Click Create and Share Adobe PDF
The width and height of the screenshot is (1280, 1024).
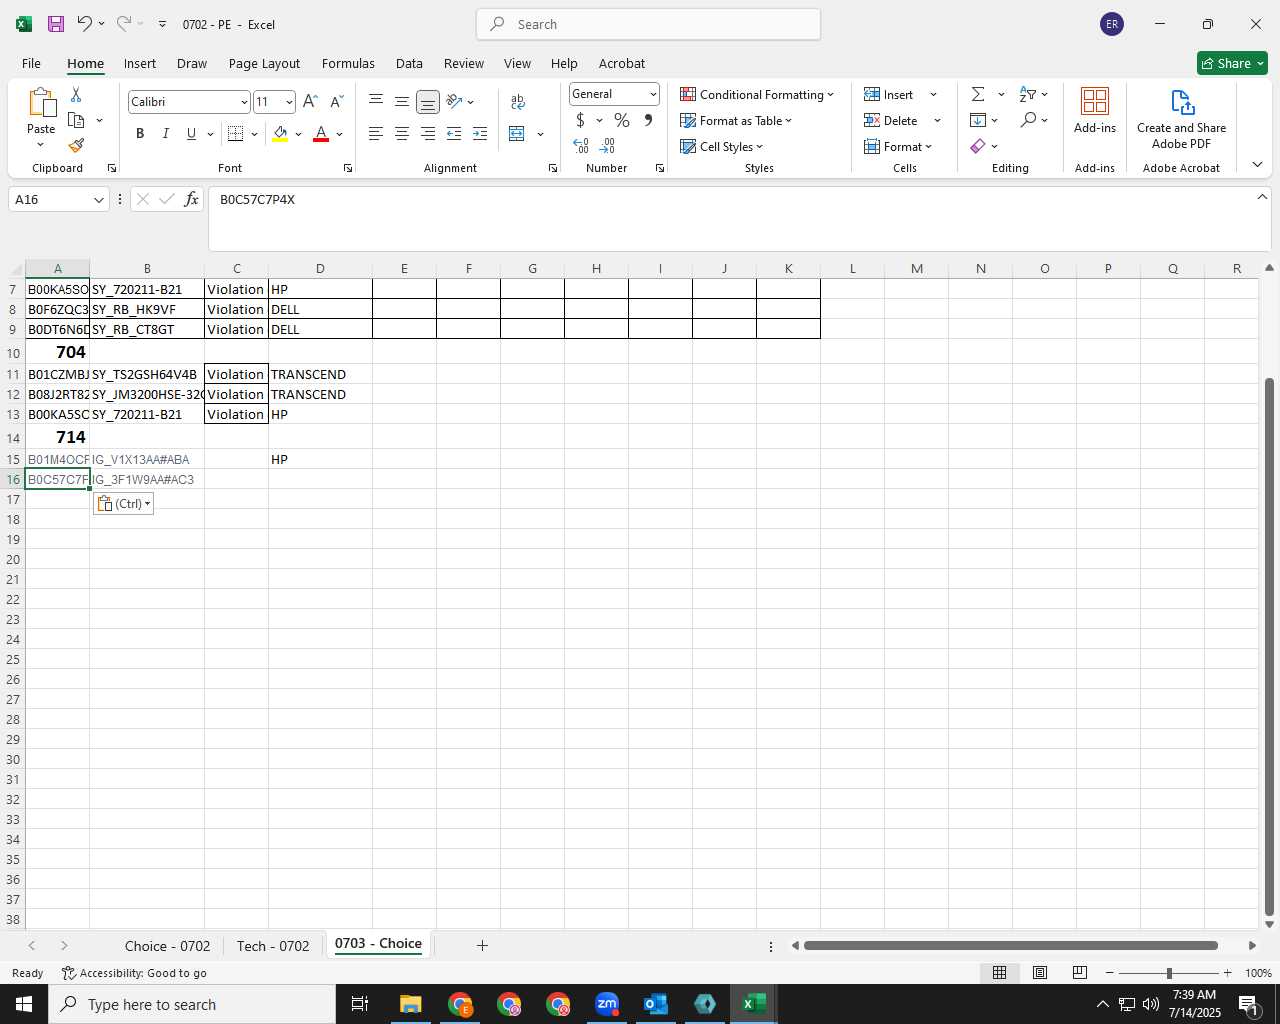1181,120
